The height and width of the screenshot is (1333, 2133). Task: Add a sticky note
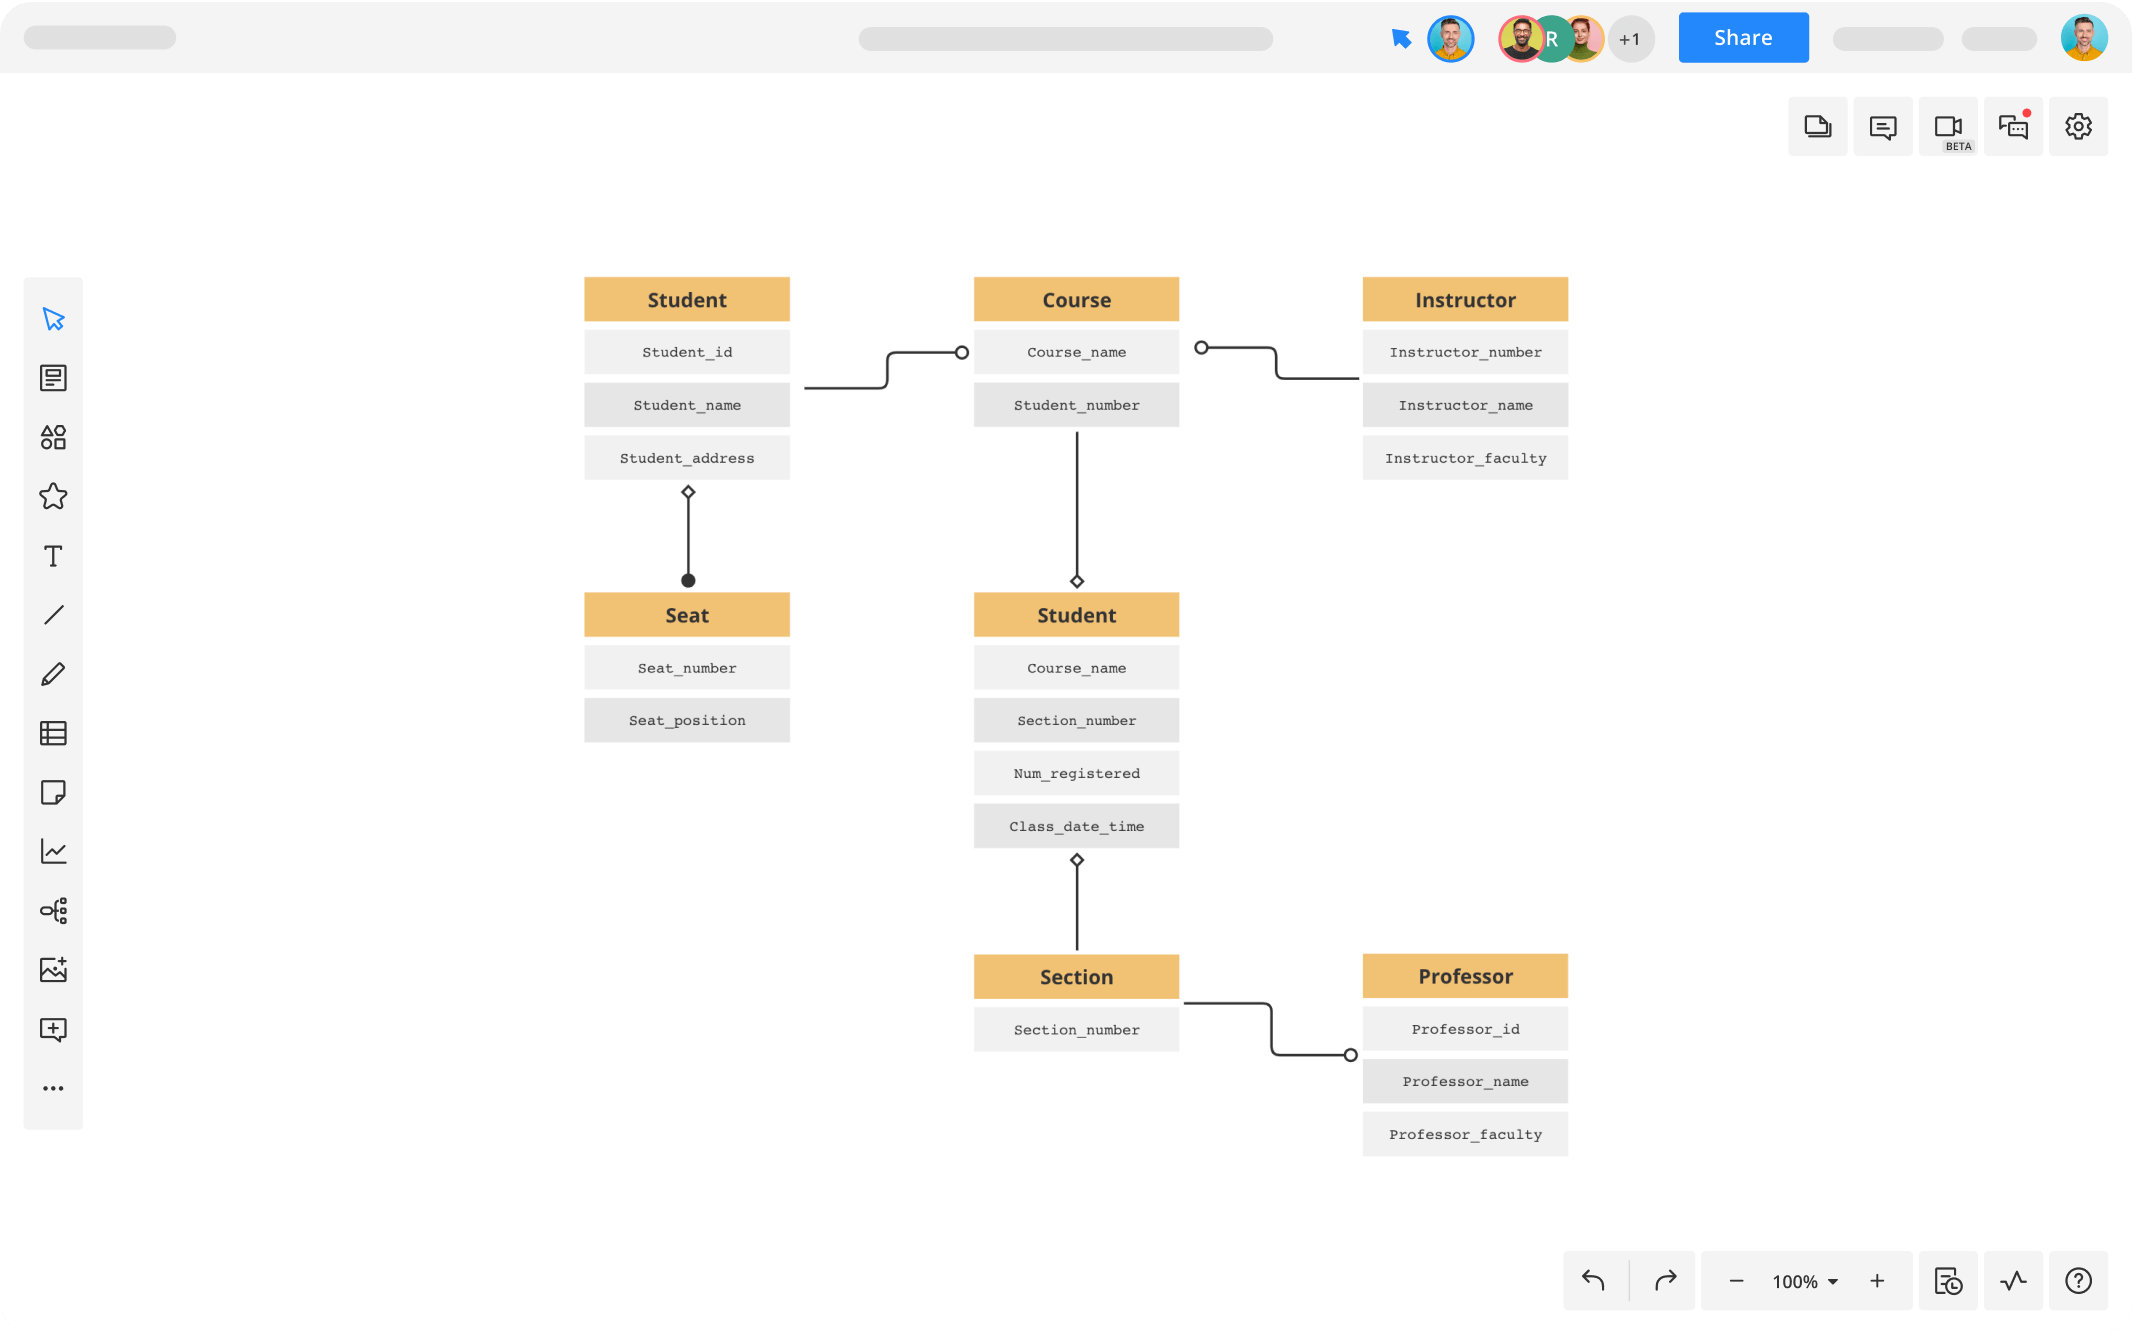(53, 792)
